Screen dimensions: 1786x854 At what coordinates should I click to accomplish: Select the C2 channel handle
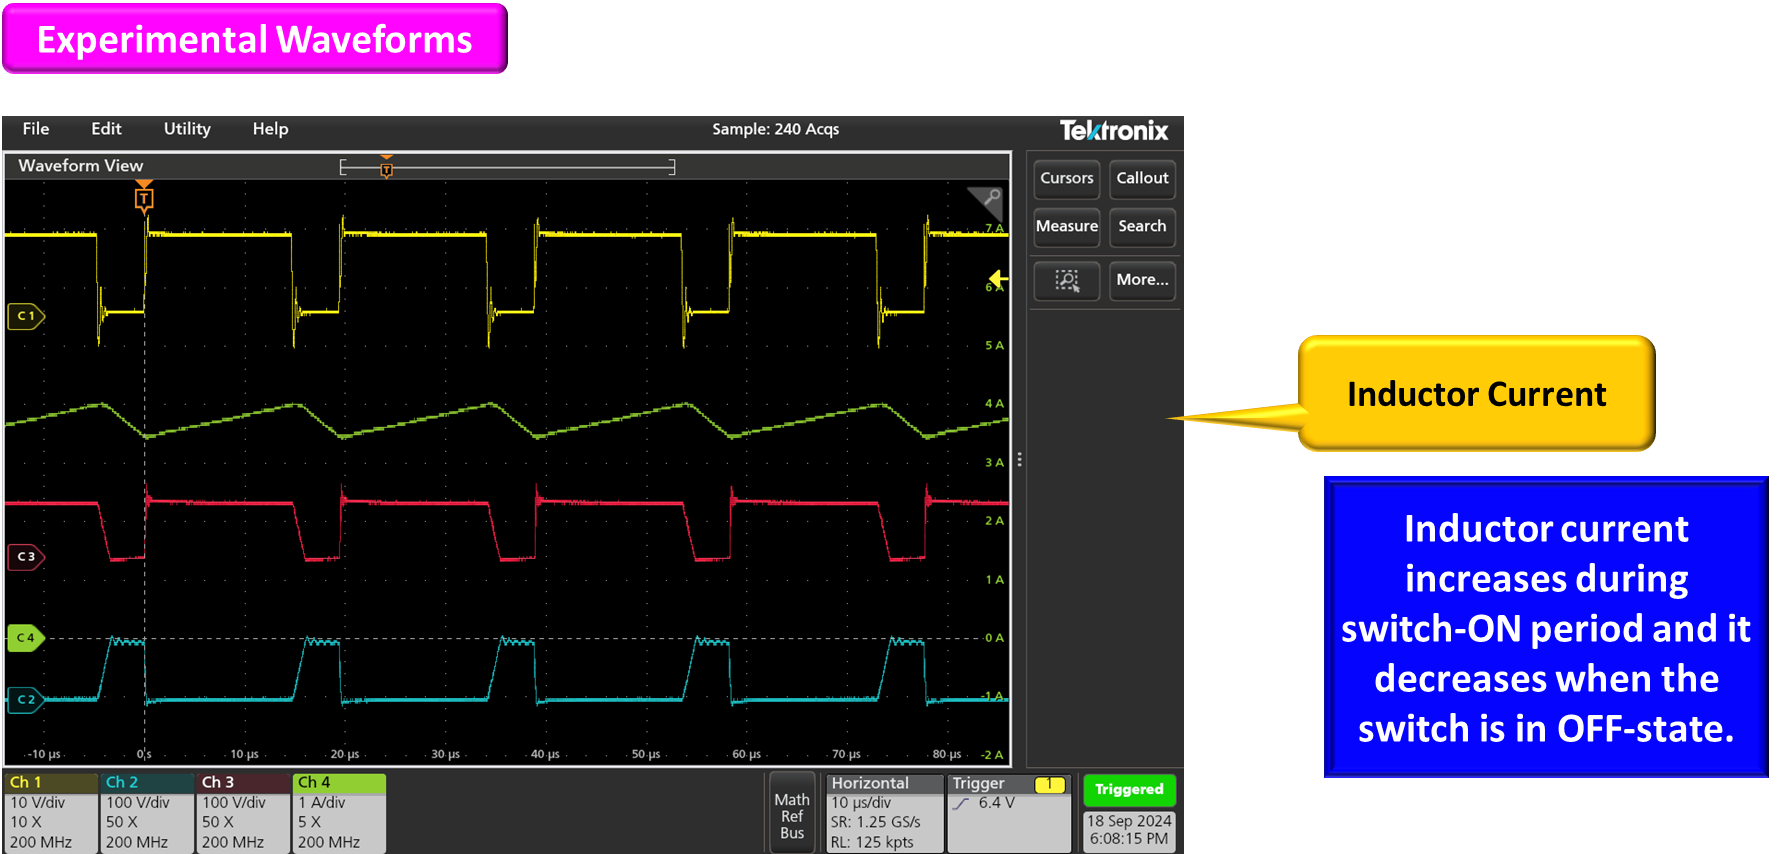point(26,700)
